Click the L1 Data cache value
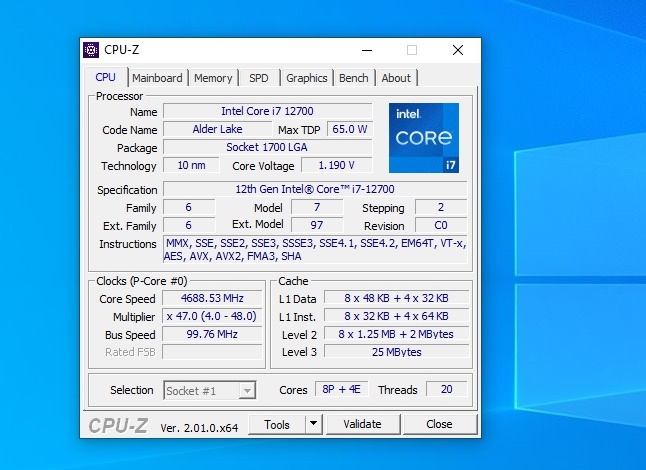Screen dimensions: 646x470 pos(396,298)
